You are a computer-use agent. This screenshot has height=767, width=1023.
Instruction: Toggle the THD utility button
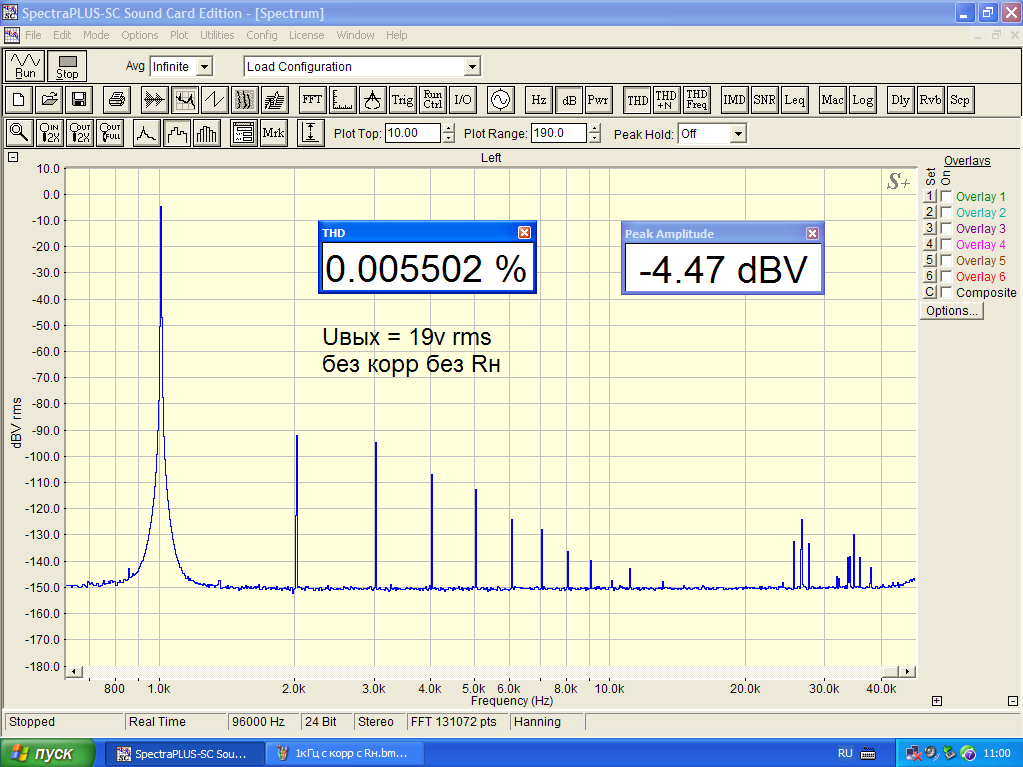tap(637, 100)
